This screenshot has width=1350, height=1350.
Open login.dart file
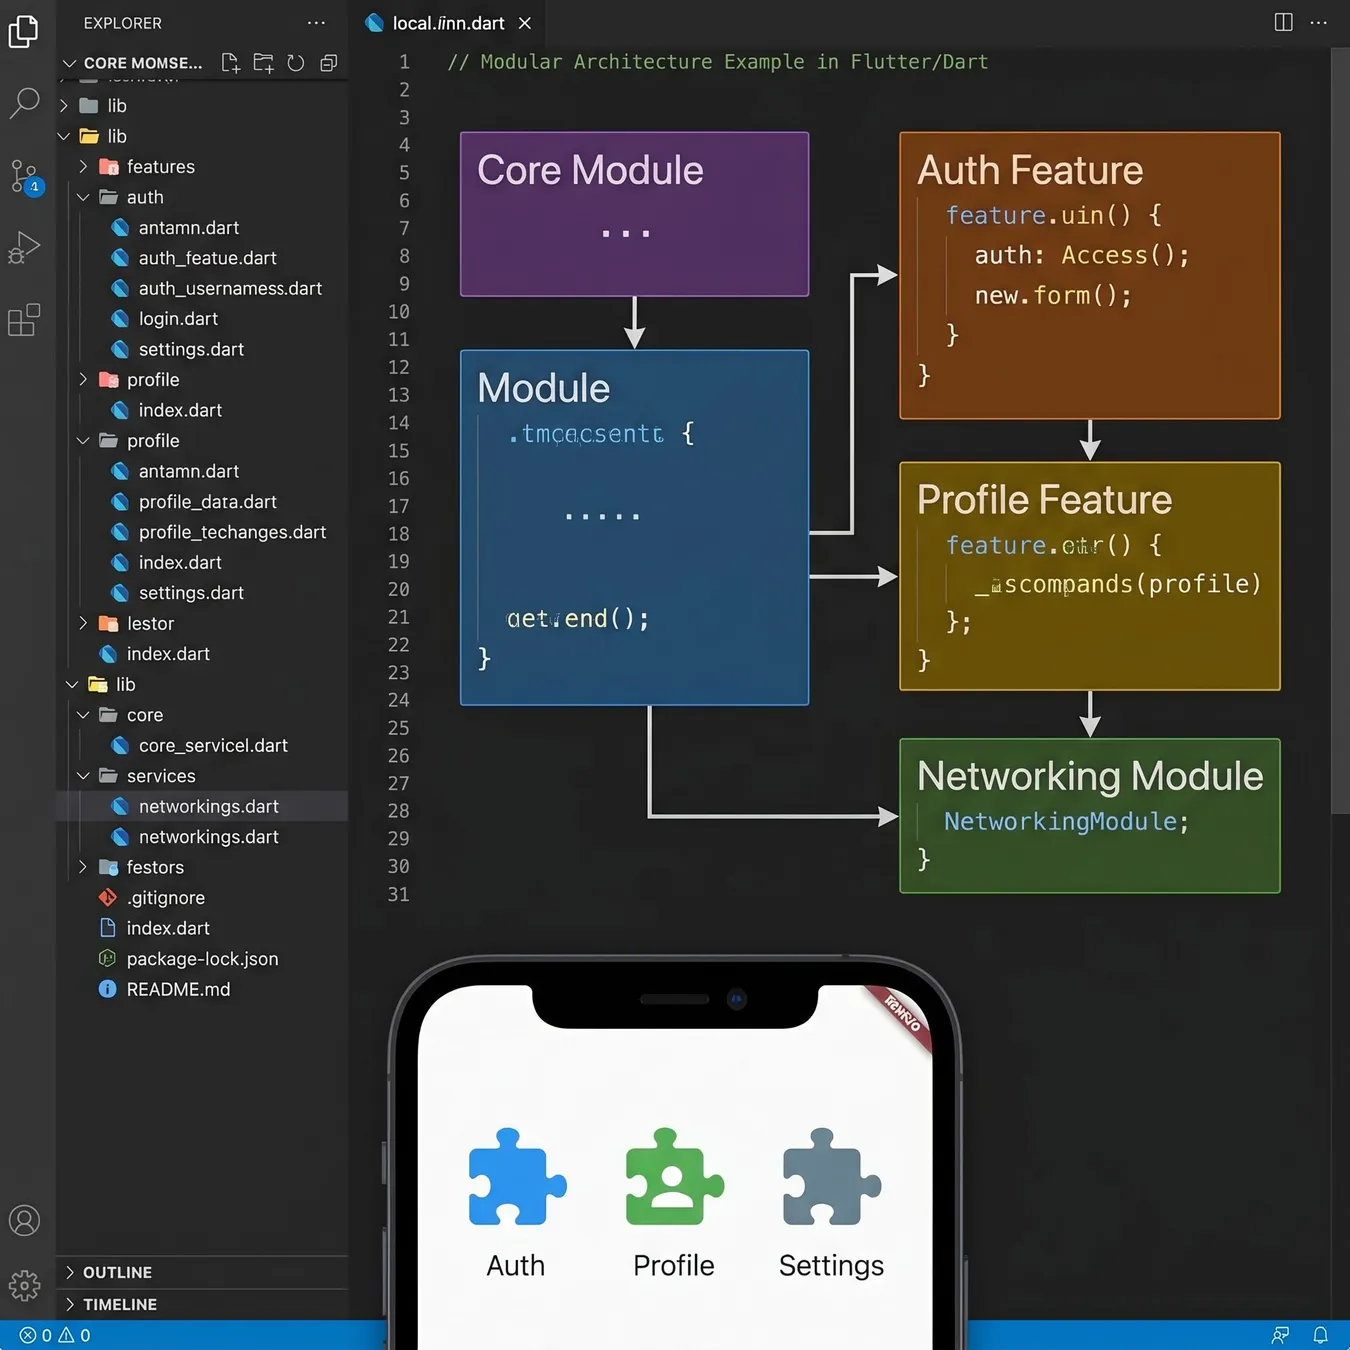202,319
